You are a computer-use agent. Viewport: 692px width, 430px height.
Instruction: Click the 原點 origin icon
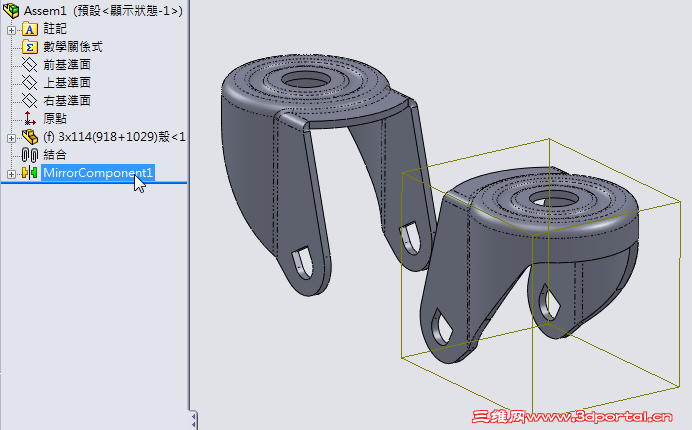click(x=30, y=118)
